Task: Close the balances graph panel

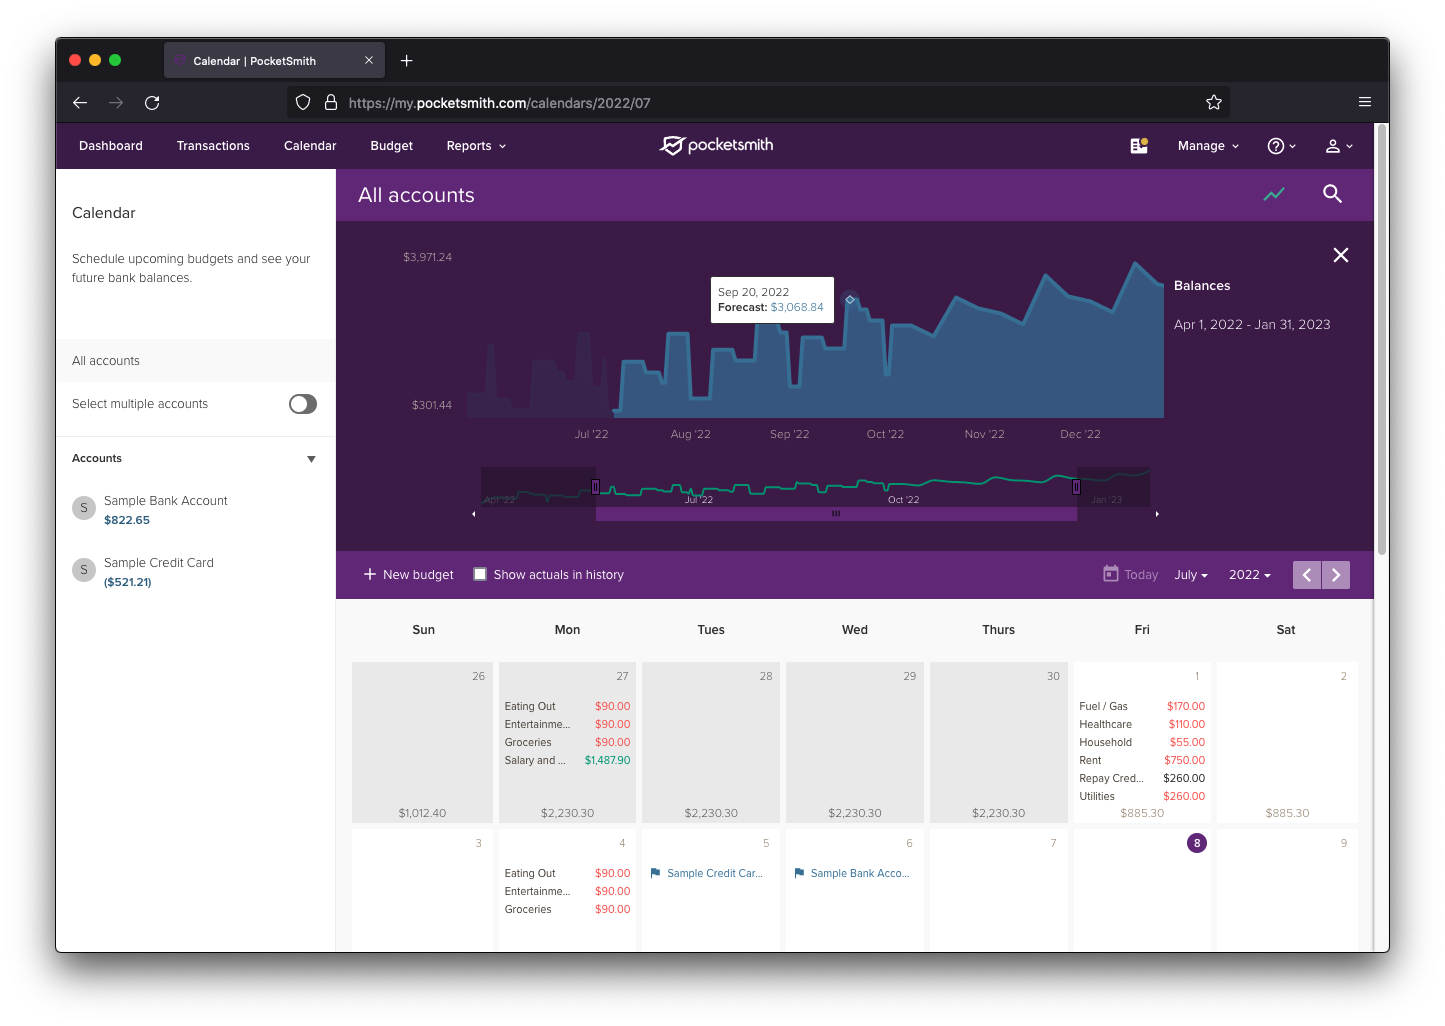Action: point(1340,255)
